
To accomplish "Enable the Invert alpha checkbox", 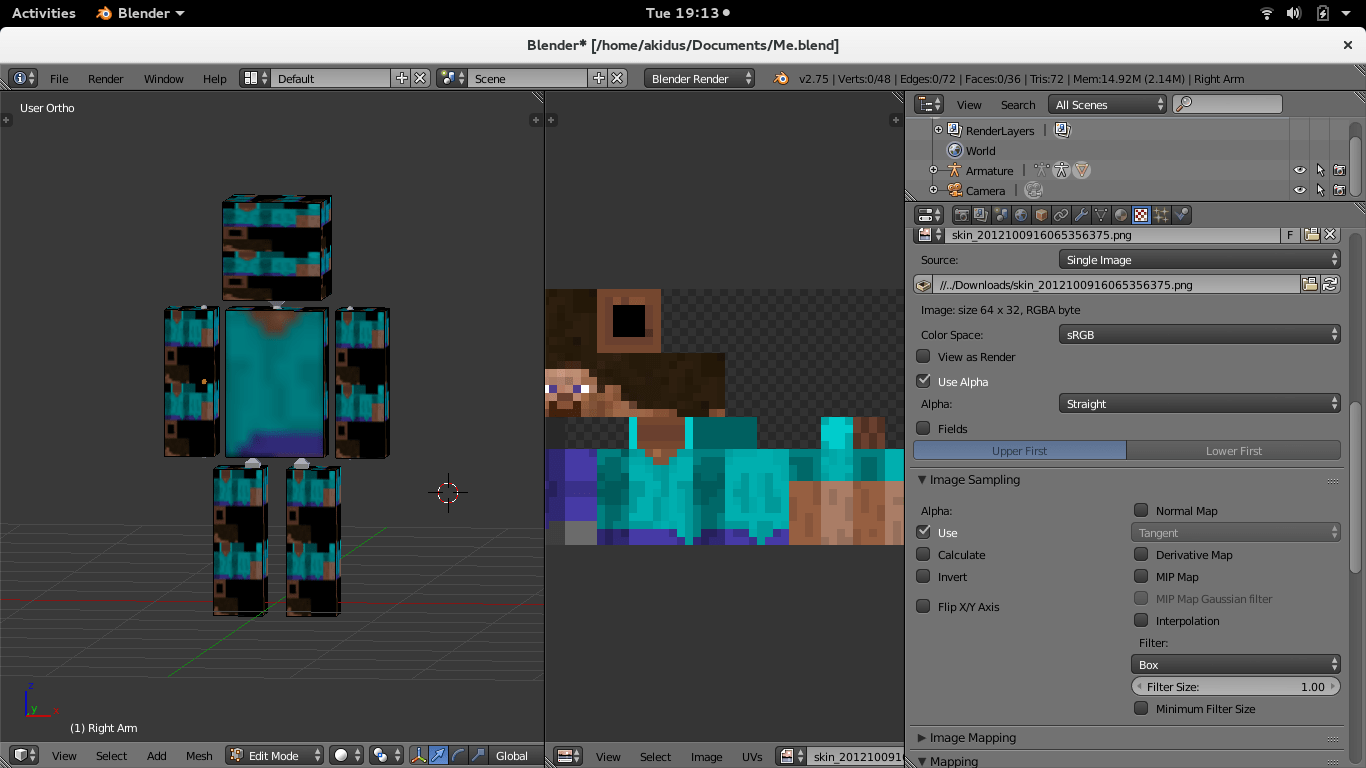I will click(x=922, y=576).
